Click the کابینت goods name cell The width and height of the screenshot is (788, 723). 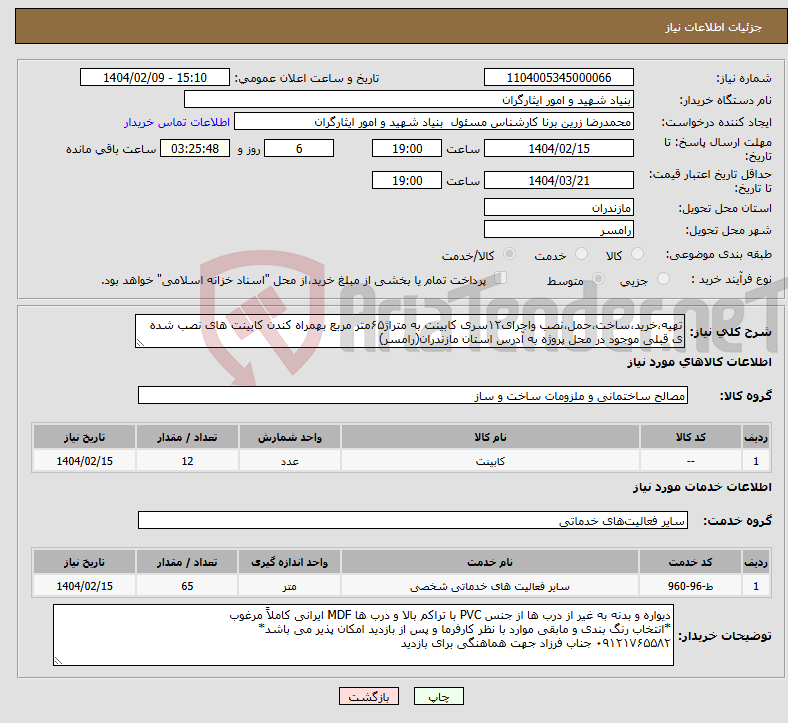coord(490,461)
